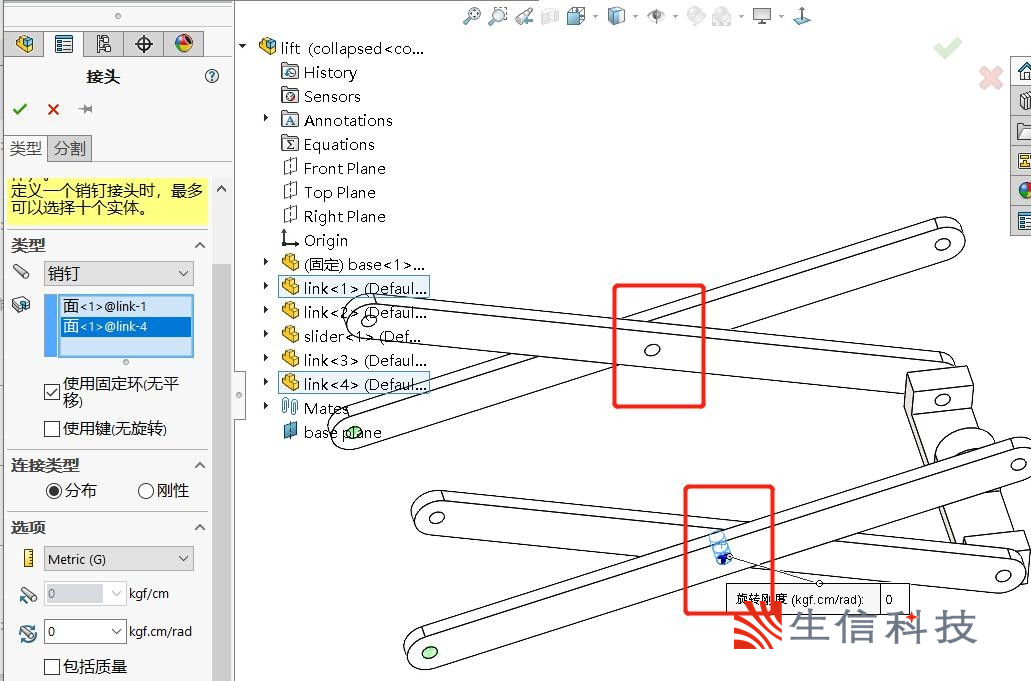Switch to the 类型 tab

pos(26,149)
